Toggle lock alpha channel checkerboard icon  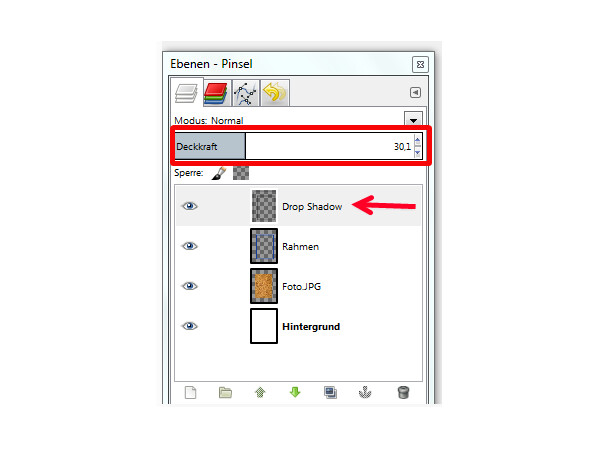click(241, 173)
